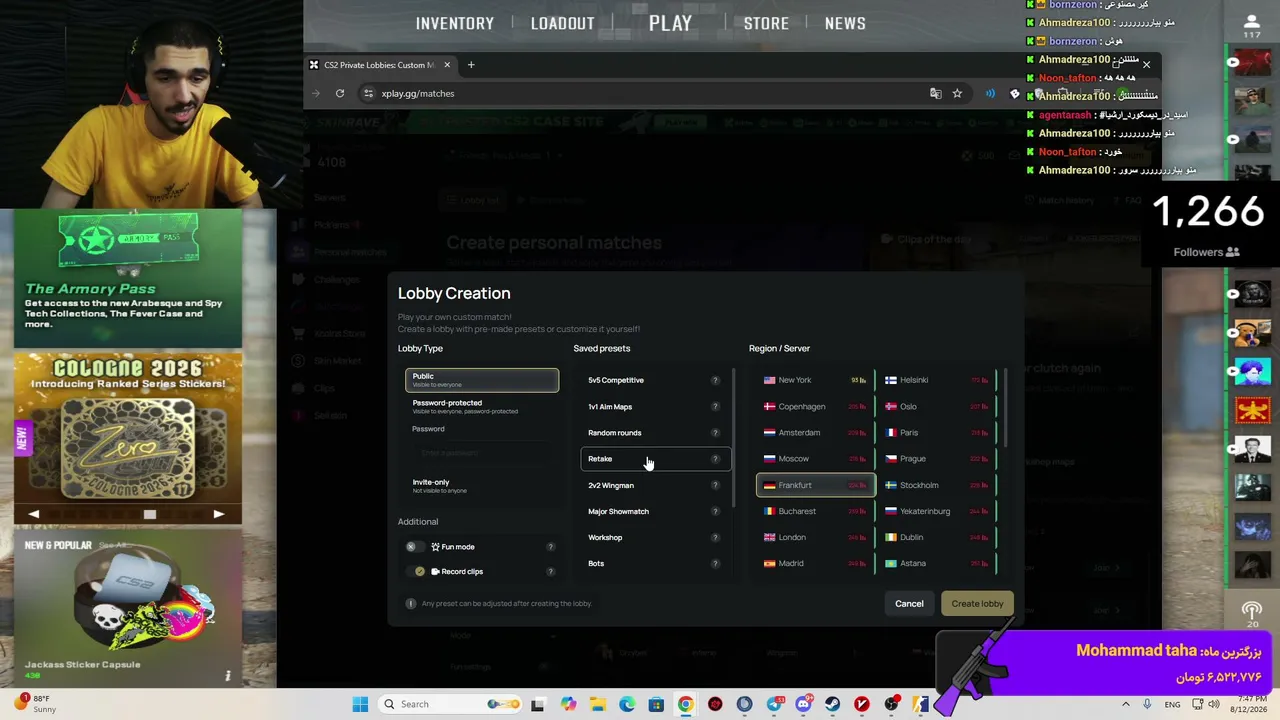
Task: Open the CS2 INVENTORY menu
Action: [455, 23]
